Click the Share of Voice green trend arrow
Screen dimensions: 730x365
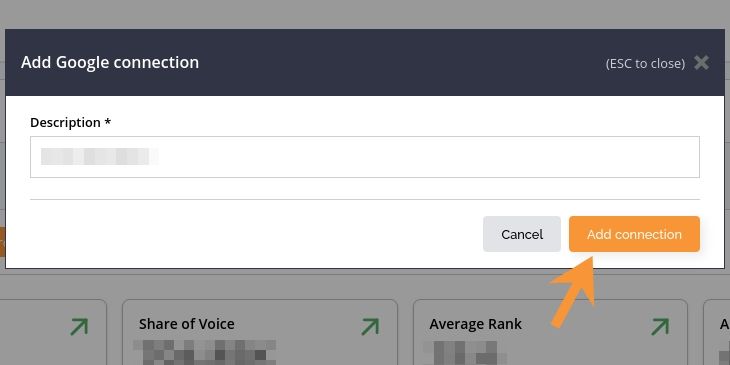[370, 326]
